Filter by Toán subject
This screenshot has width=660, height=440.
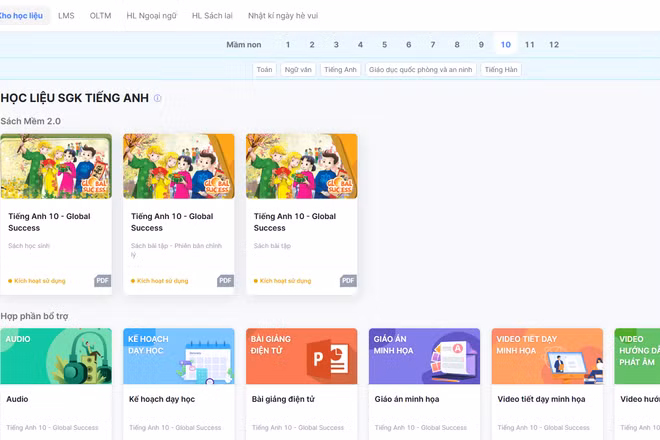point(264,69)
